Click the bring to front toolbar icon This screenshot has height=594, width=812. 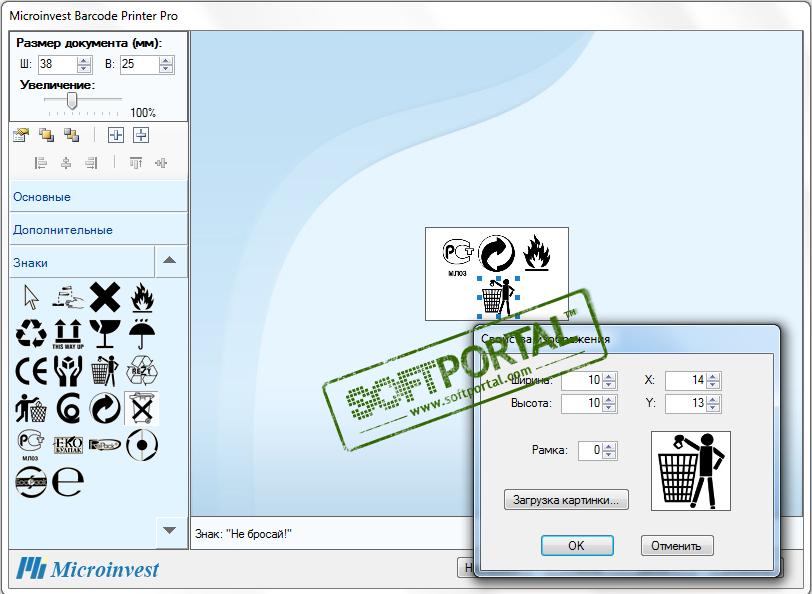[47, 135]
